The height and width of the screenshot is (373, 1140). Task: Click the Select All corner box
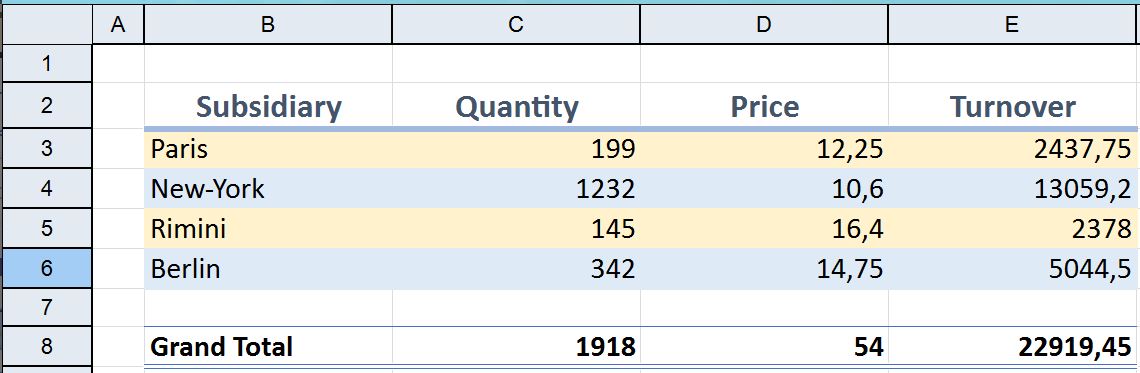[47, 25]
